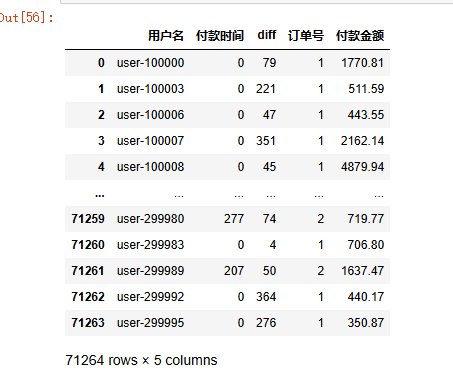Click 付款时间 value 207
This screenshot has width=453, height=375.
(234, 271)
